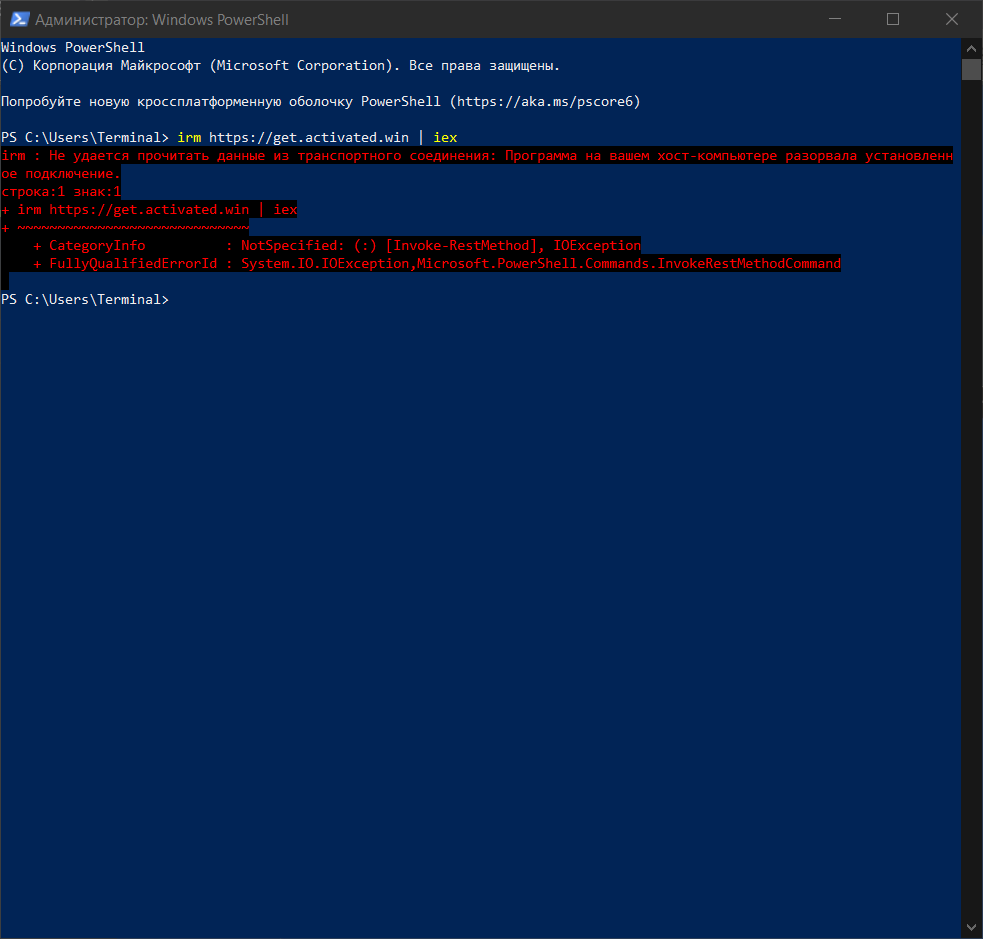The image size is (983, 939).
Task: Click the Microsoft Corporation copyright line
Action: [x=280, y=65]
